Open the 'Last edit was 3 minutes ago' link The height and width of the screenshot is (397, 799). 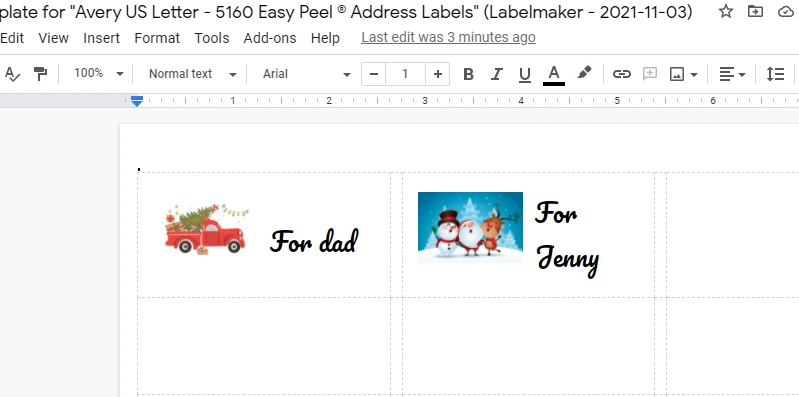448,37
